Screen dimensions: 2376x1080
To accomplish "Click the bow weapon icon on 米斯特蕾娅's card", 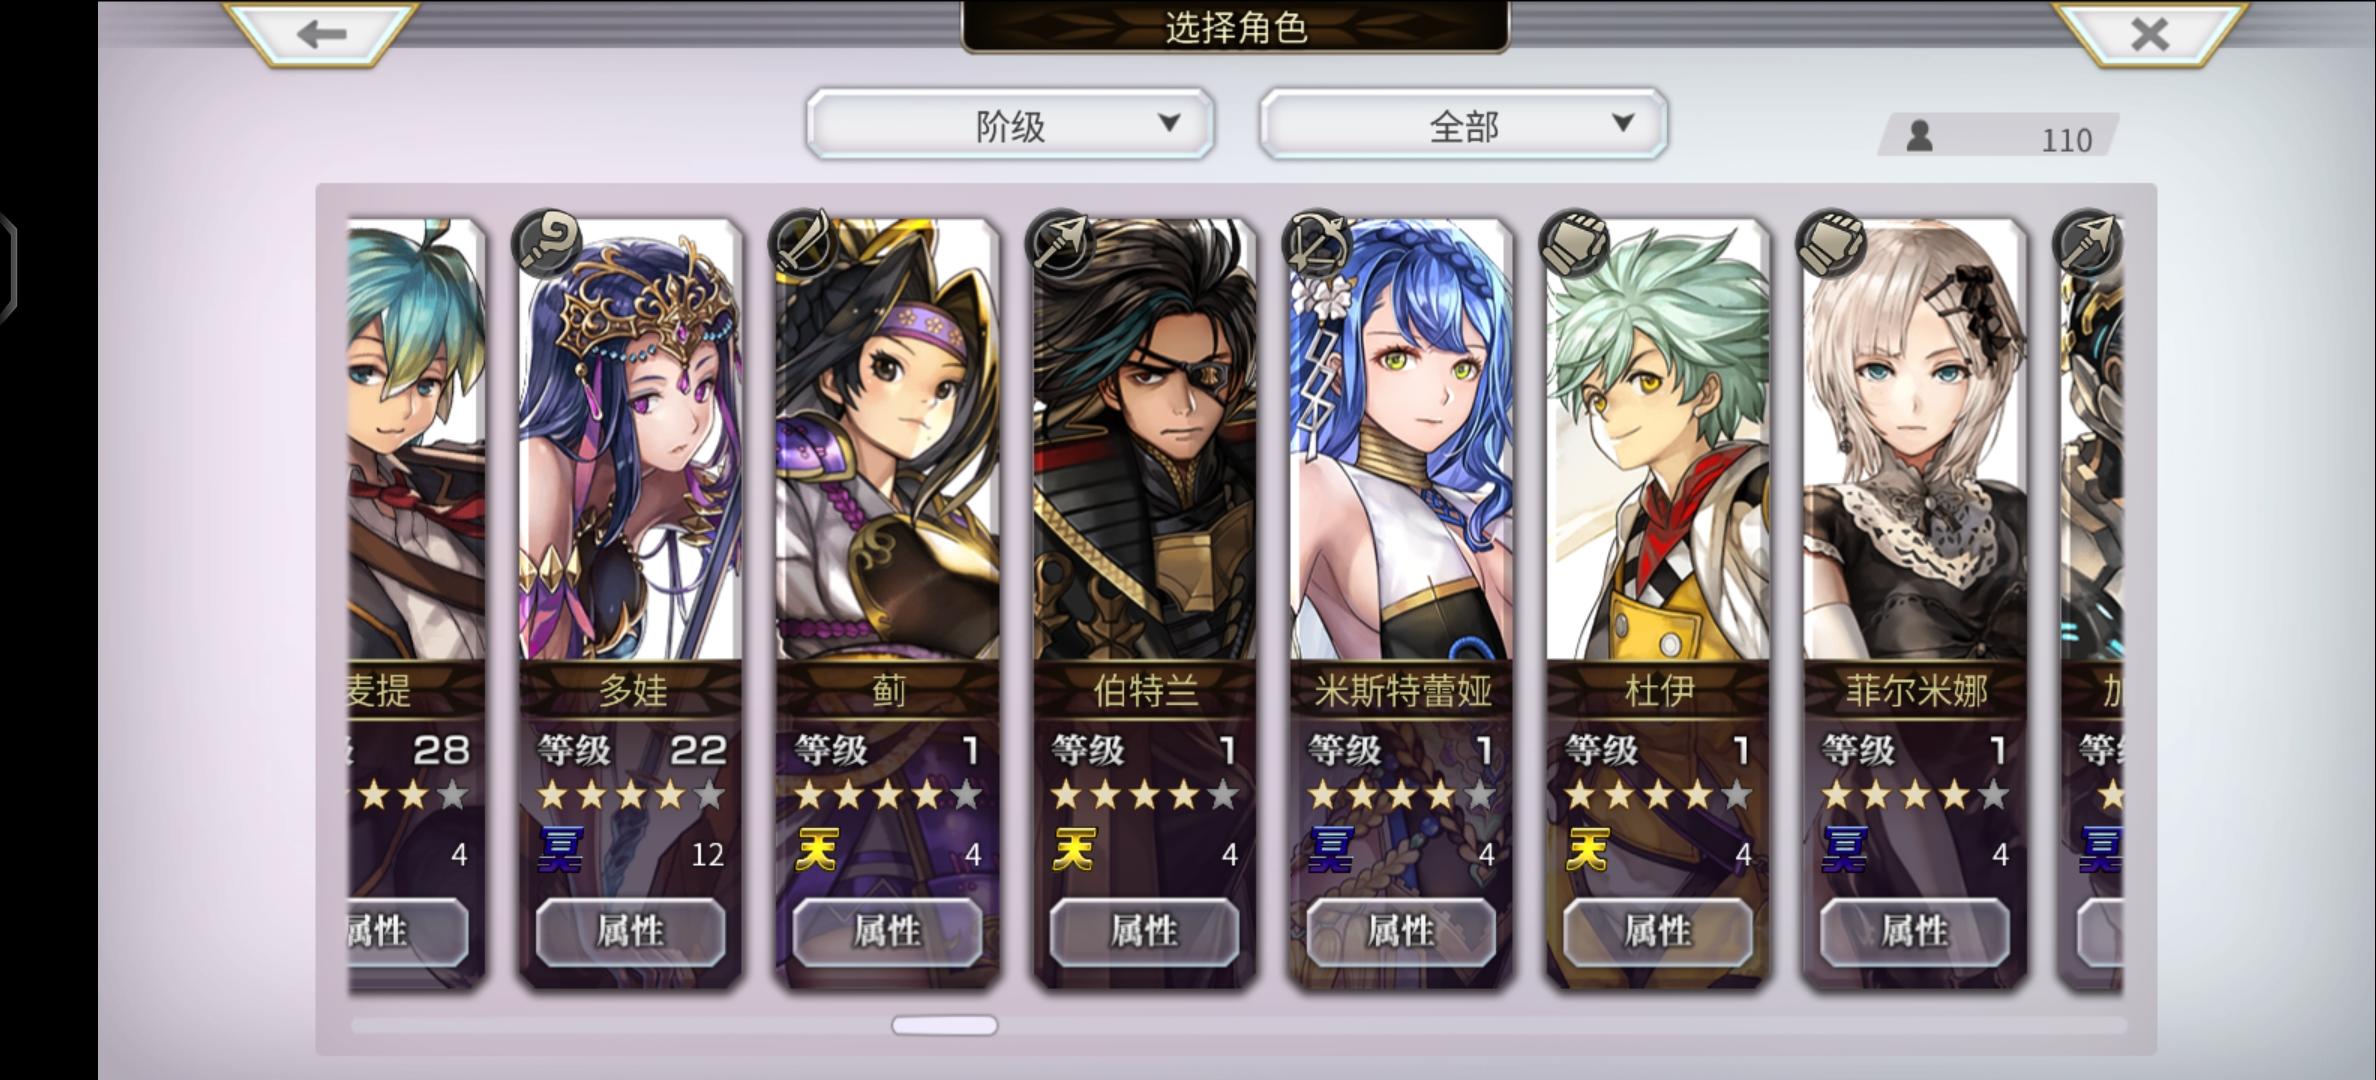I will tap(1317, 242).
